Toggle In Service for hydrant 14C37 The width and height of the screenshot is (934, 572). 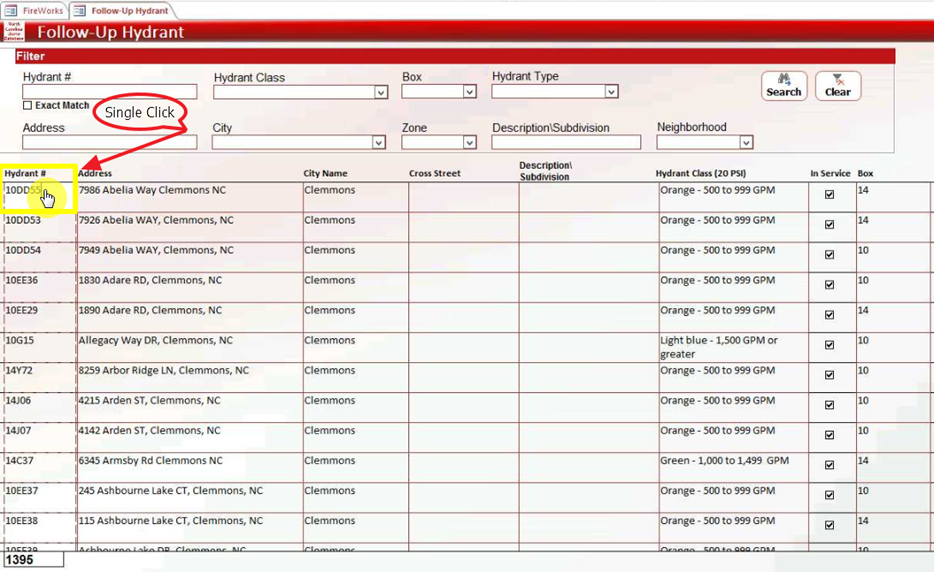point(829,465)
